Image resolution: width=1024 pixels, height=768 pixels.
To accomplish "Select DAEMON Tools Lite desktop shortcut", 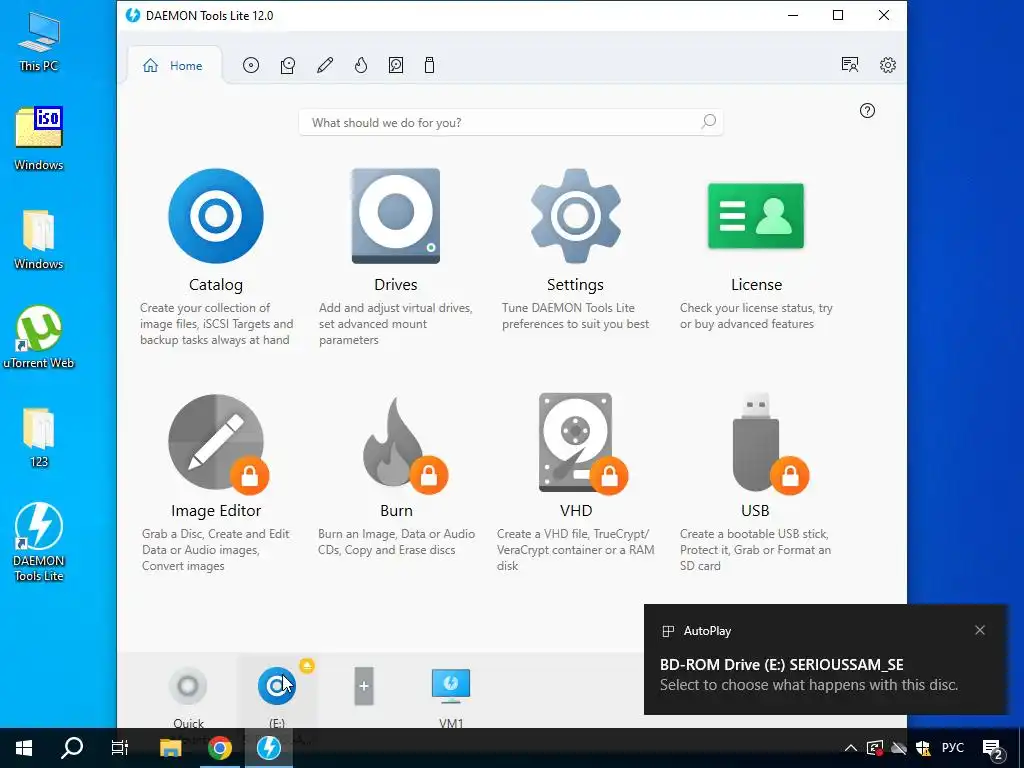I will pos(39,541).
